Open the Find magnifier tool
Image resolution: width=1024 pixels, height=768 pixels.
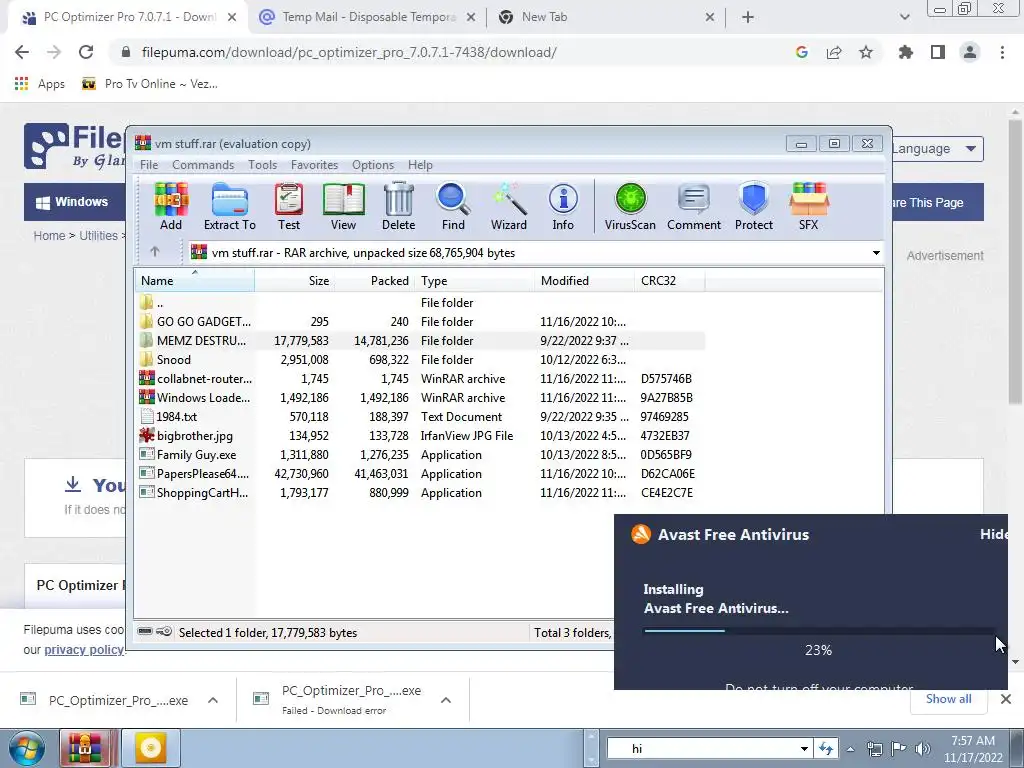(x=453, y=206)
